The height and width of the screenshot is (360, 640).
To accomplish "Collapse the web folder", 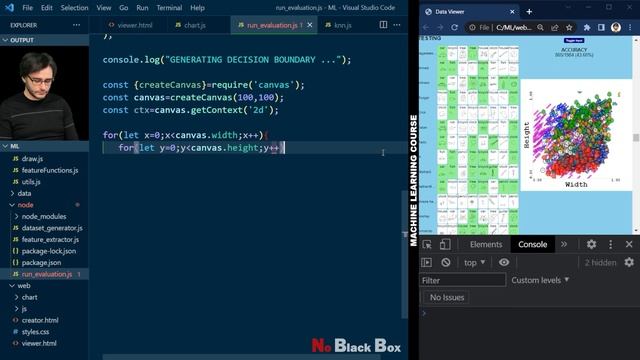I will pyautogui.click(x=24, y=286).
